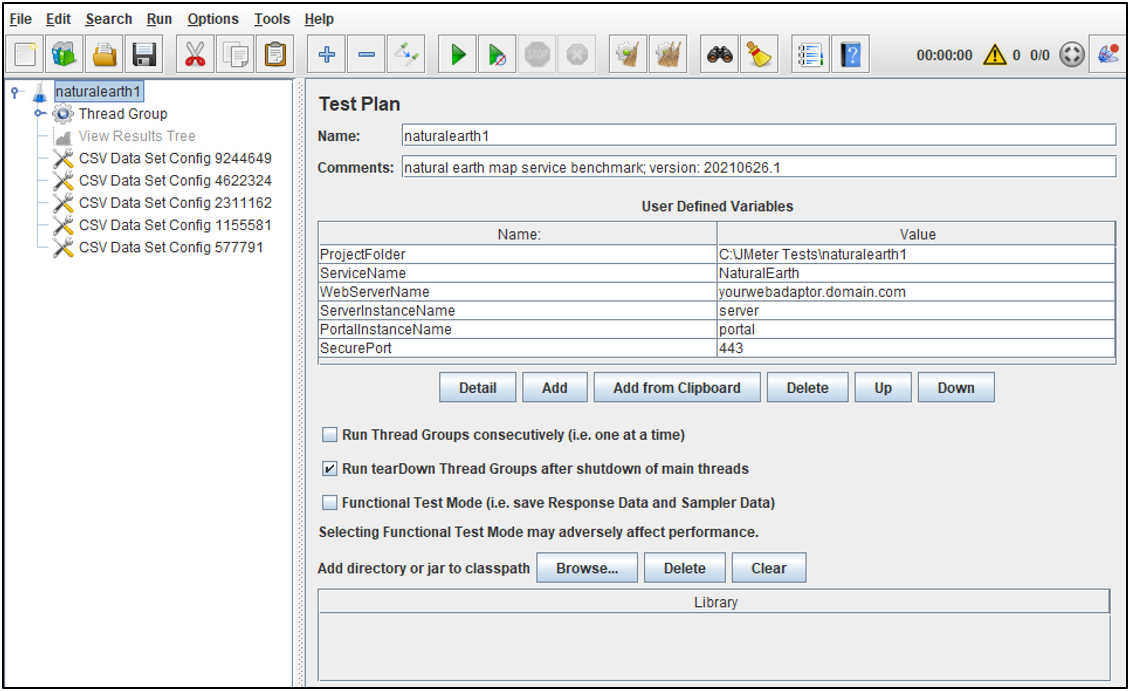Click the warnings triangle in the toolbar
The height and width of the screenshot is (691, 1130).
click(994, 55)
